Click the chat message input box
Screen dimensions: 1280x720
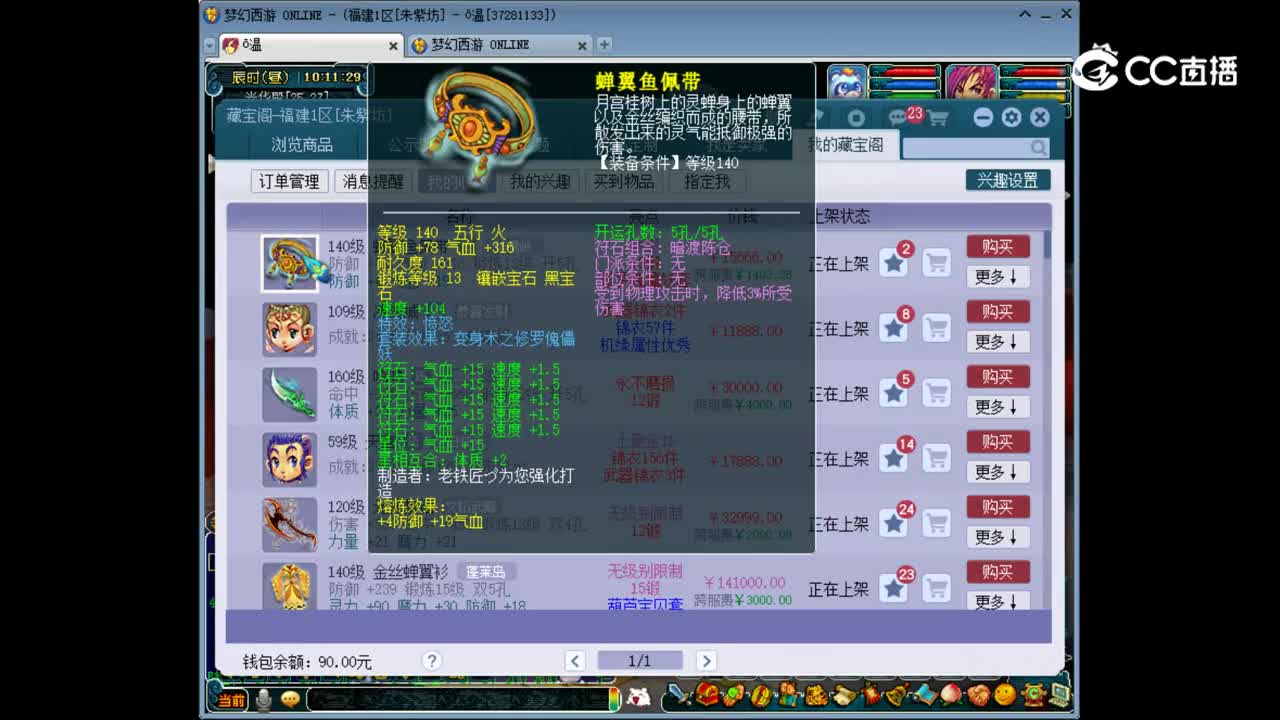[458, 700]
